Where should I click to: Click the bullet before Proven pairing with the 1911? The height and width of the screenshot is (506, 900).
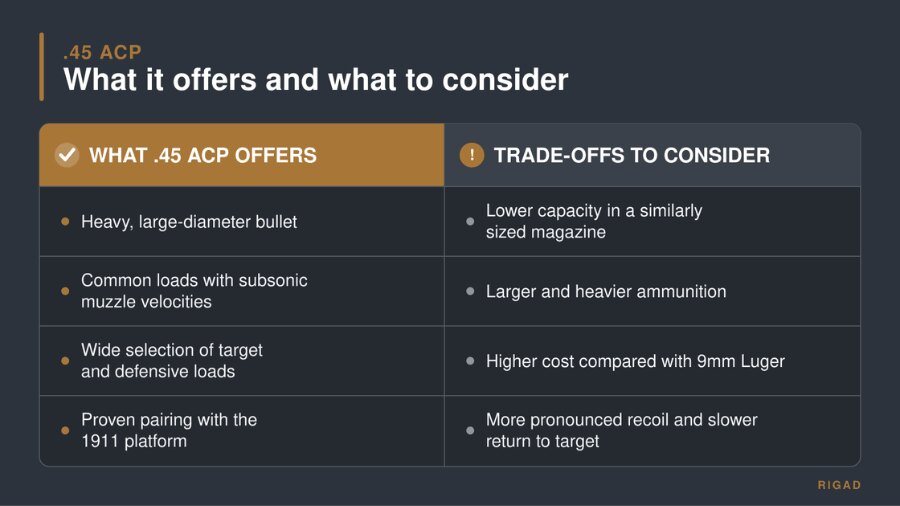65,430
